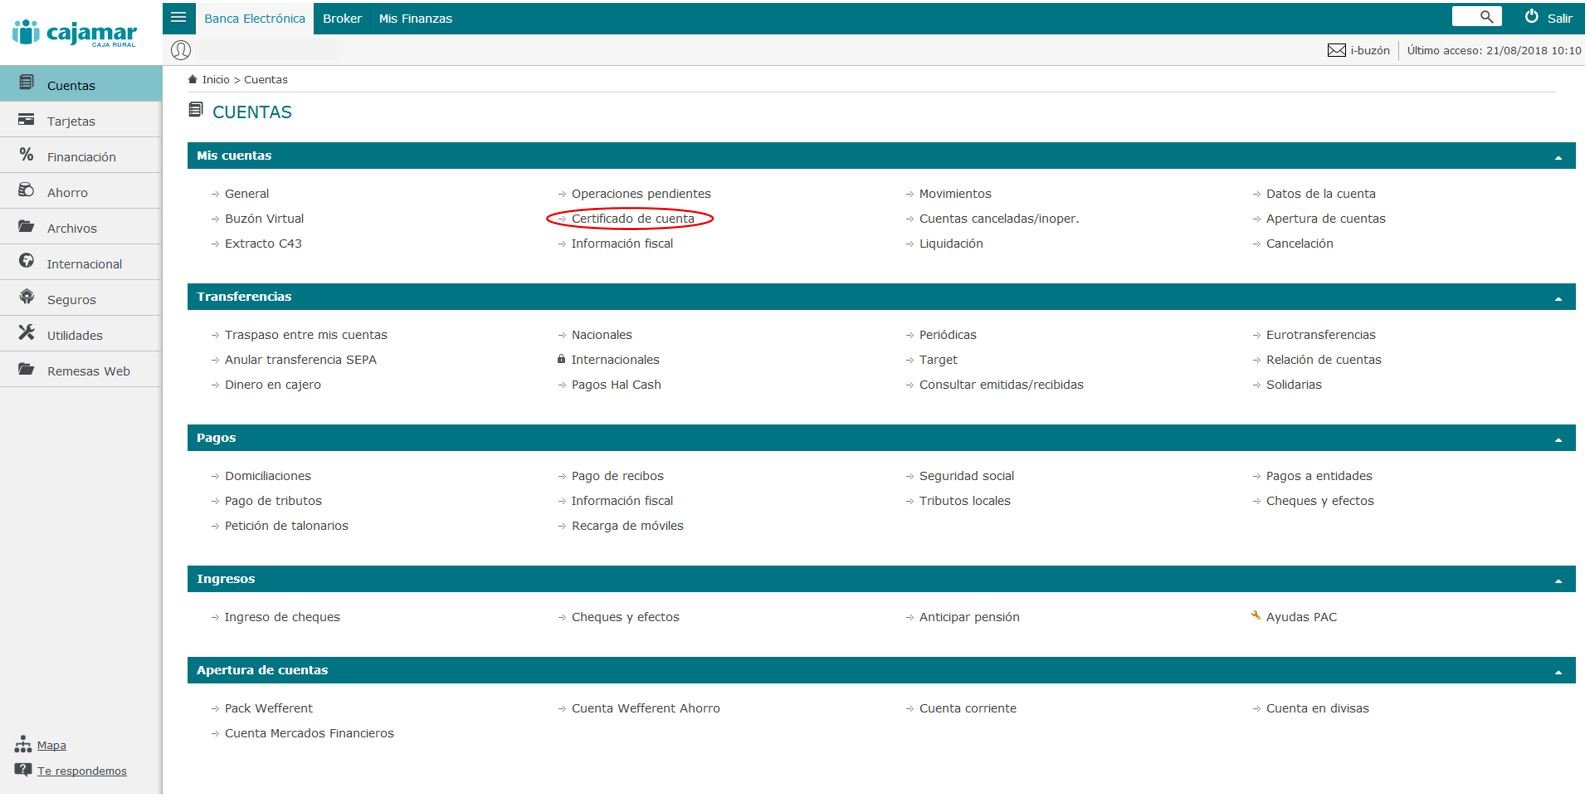
Task: Click the Internacional globe icon
Action: 26,261
